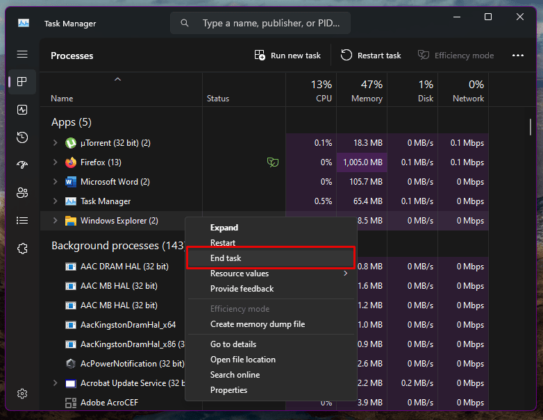Choose Restart from the context menu
This screenshot has height=420, width=543.
[x=271, y=243]
